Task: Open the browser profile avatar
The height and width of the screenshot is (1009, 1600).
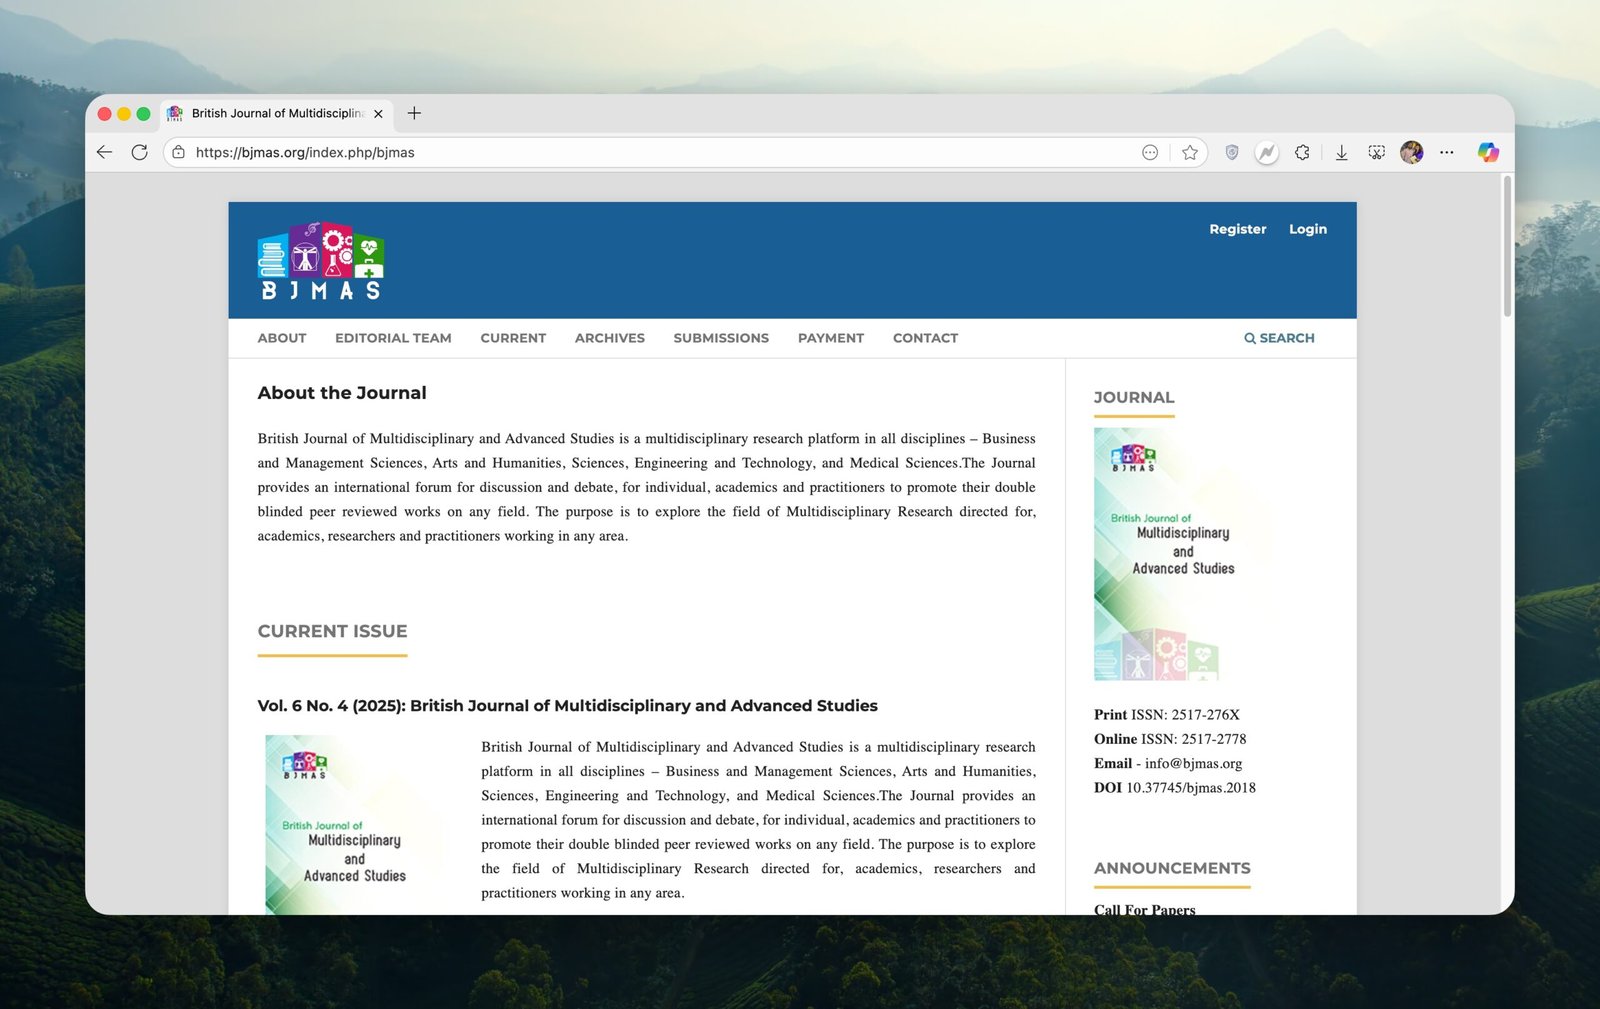Action: coord(1411,152)
